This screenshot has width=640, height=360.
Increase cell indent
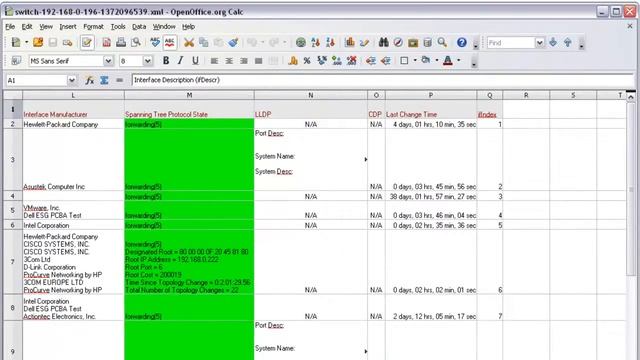[385, 61]
